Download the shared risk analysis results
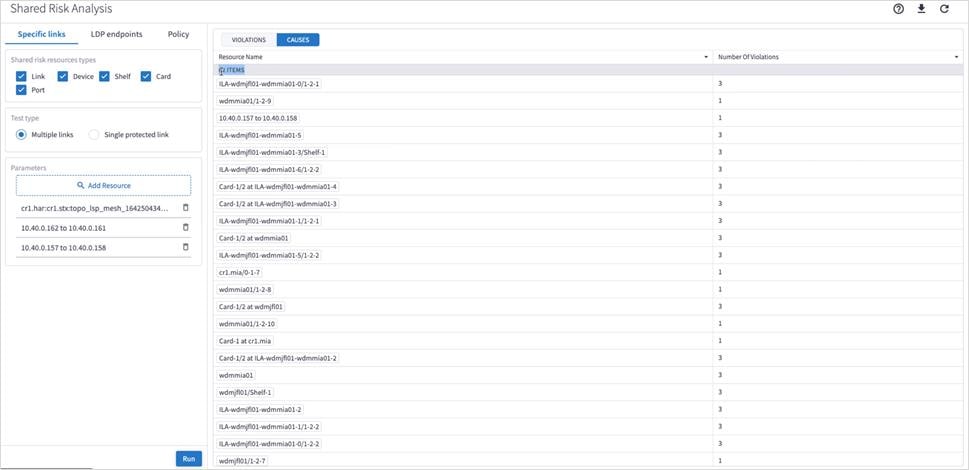This screenshot has width=969, height=470. click(x=921, y=9)
